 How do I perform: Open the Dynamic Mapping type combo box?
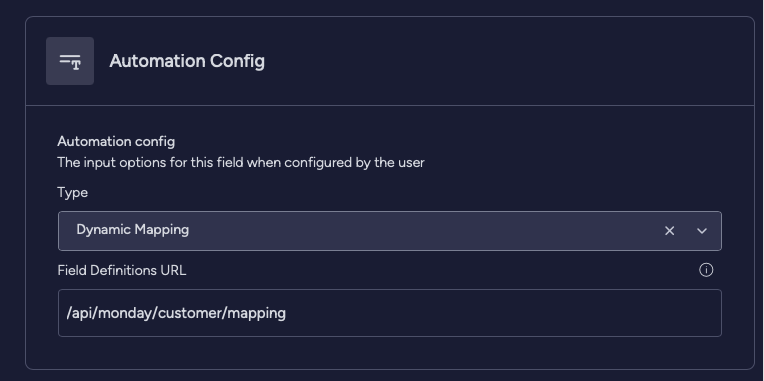pyautogui.click(x=390, y=231)
